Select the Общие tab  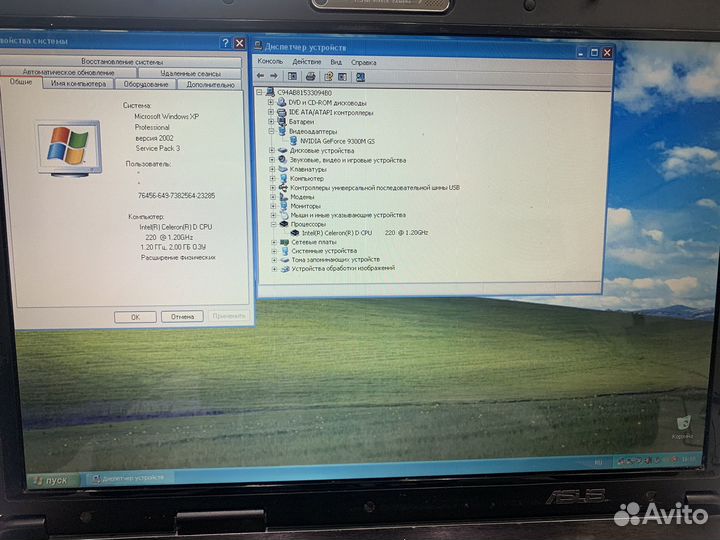(x=21, y=82)
